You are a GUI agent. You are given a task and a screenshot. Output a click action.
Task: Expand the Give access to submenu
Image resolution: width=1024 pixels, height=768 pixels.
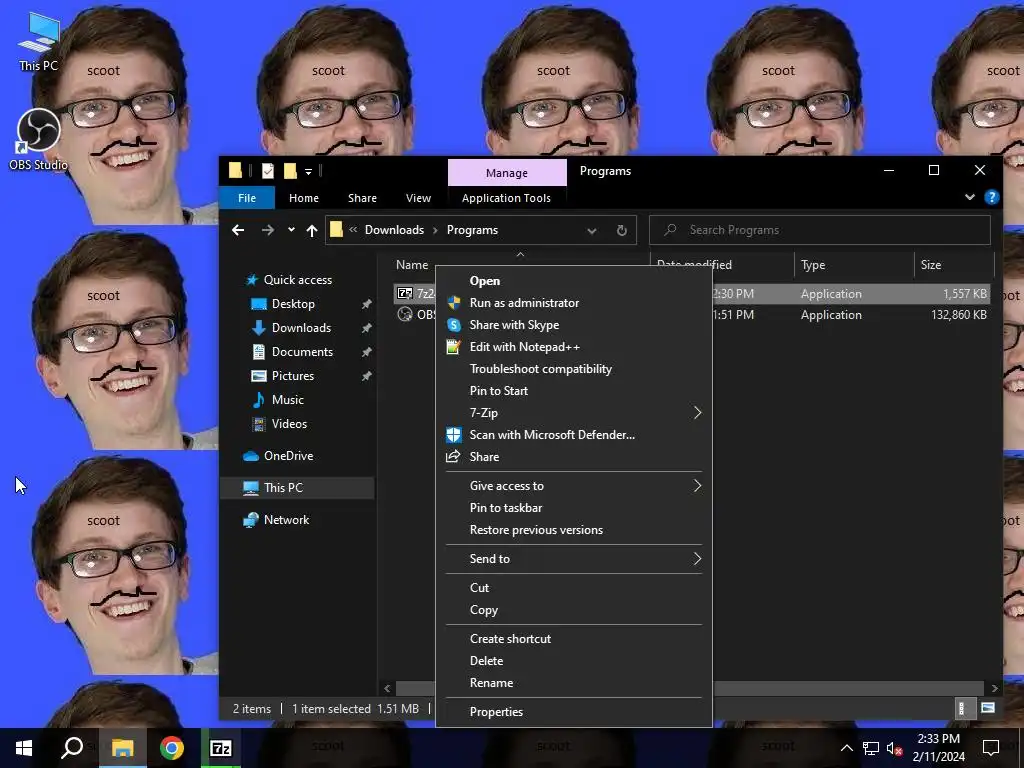tap(574, 486)
